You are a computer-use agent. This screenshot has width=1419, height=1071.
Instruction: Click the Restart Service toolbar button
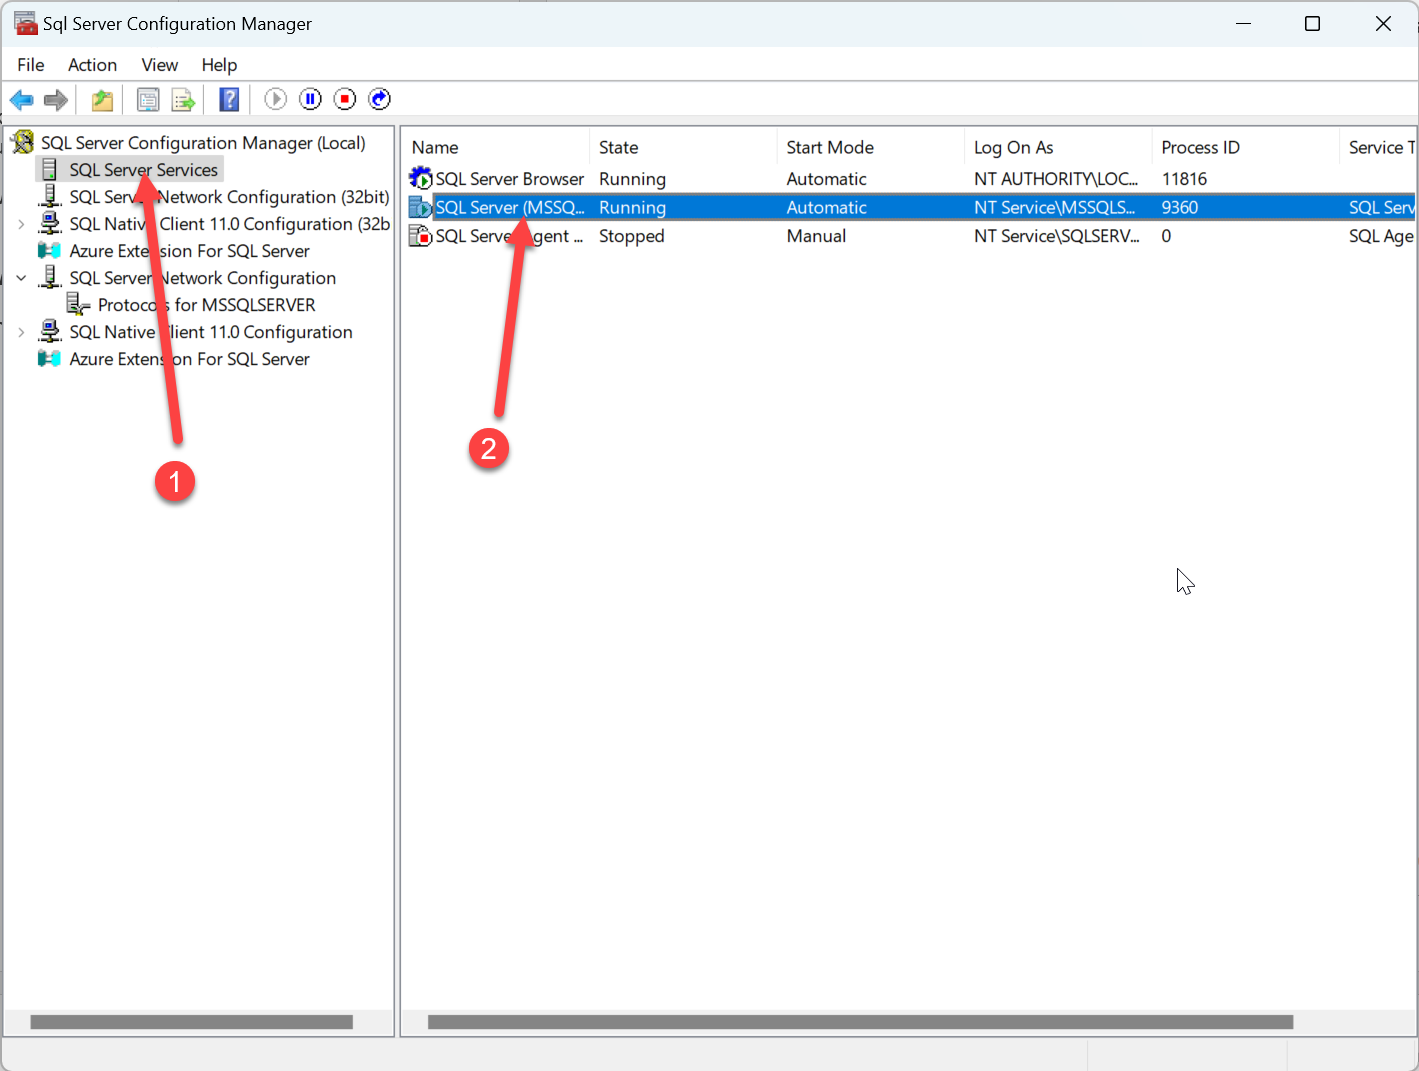point(380,99)
